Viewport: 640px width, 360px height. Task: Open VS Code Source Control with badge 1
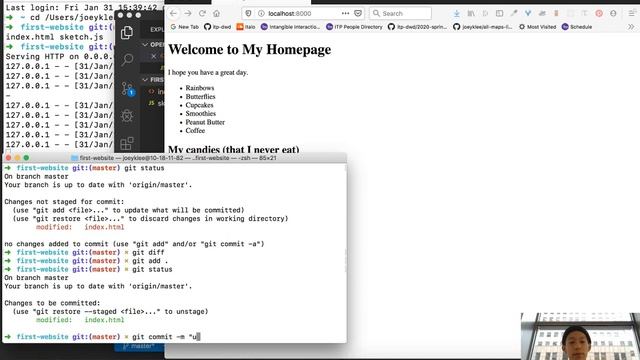tap(127, 89)
